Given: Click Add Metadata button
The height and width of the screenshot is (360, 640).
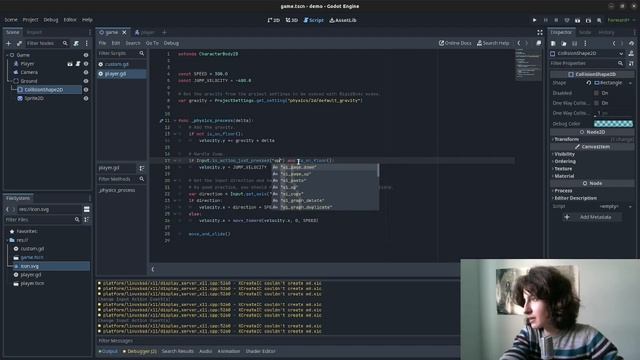Looking at the screenshot, I should [591, 217].
